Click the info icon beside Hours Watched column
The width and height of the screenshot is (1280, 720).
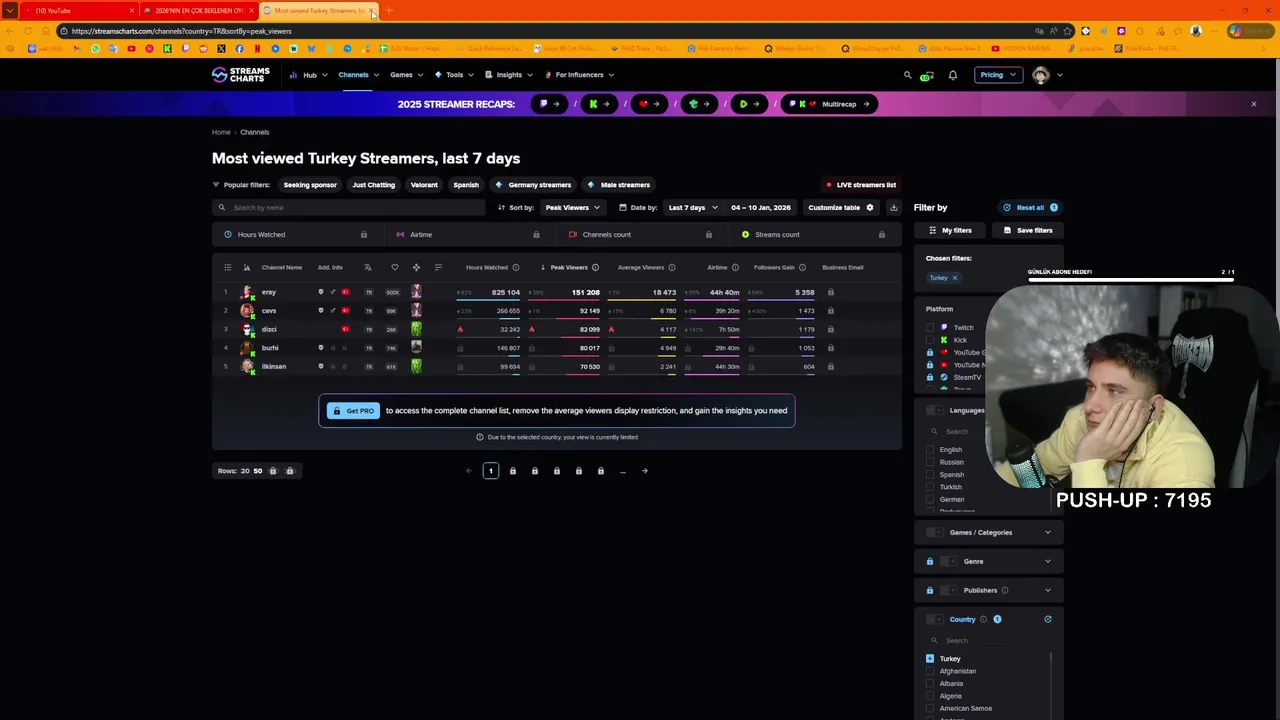click(516, 267)
